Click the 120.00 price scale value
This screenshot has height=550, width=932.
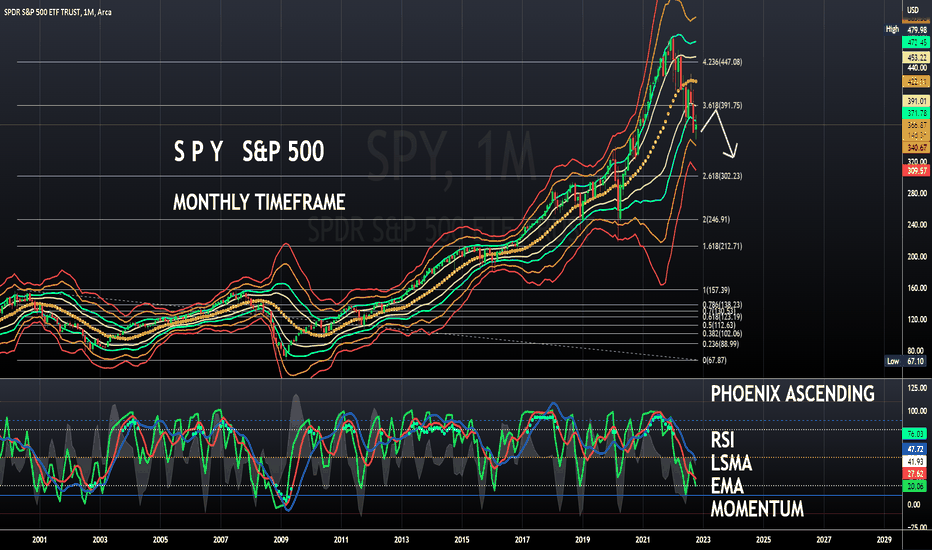[x=917, y=319]
